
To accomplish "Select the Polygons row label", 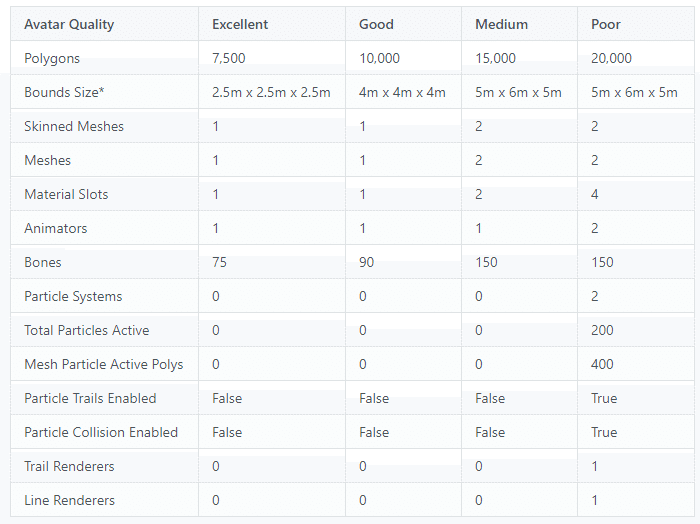I will coord(52,59).
